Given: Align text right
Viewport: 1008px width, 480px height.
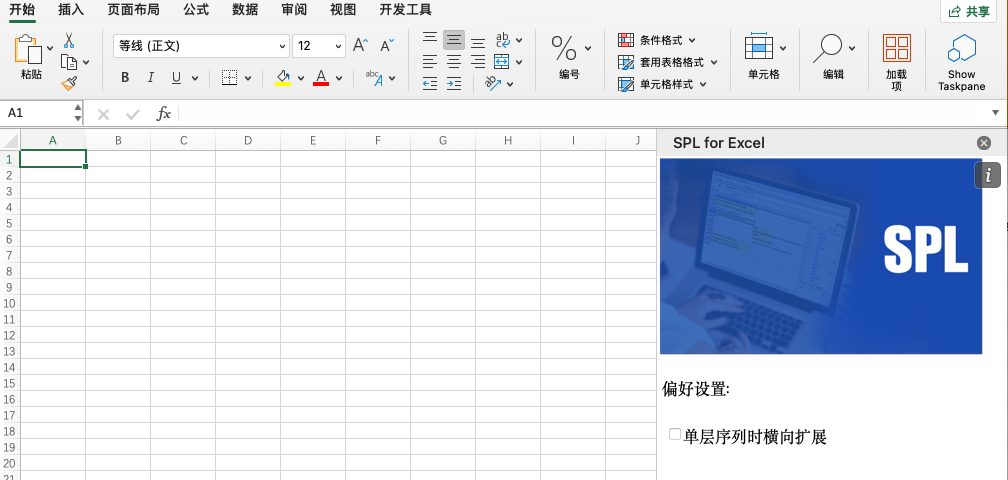Looking at the screenshot, I should point(478,62).
